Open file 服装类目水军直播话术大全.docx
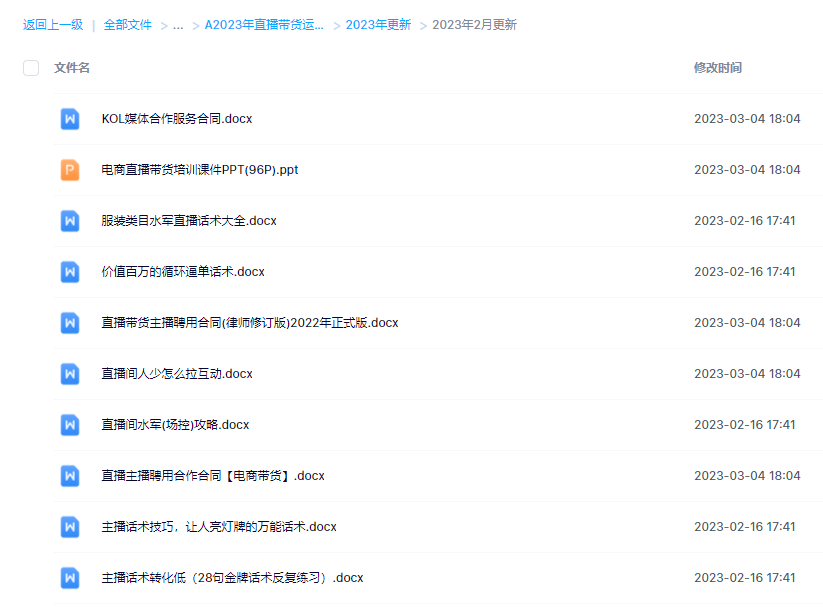 coord(189,221)
